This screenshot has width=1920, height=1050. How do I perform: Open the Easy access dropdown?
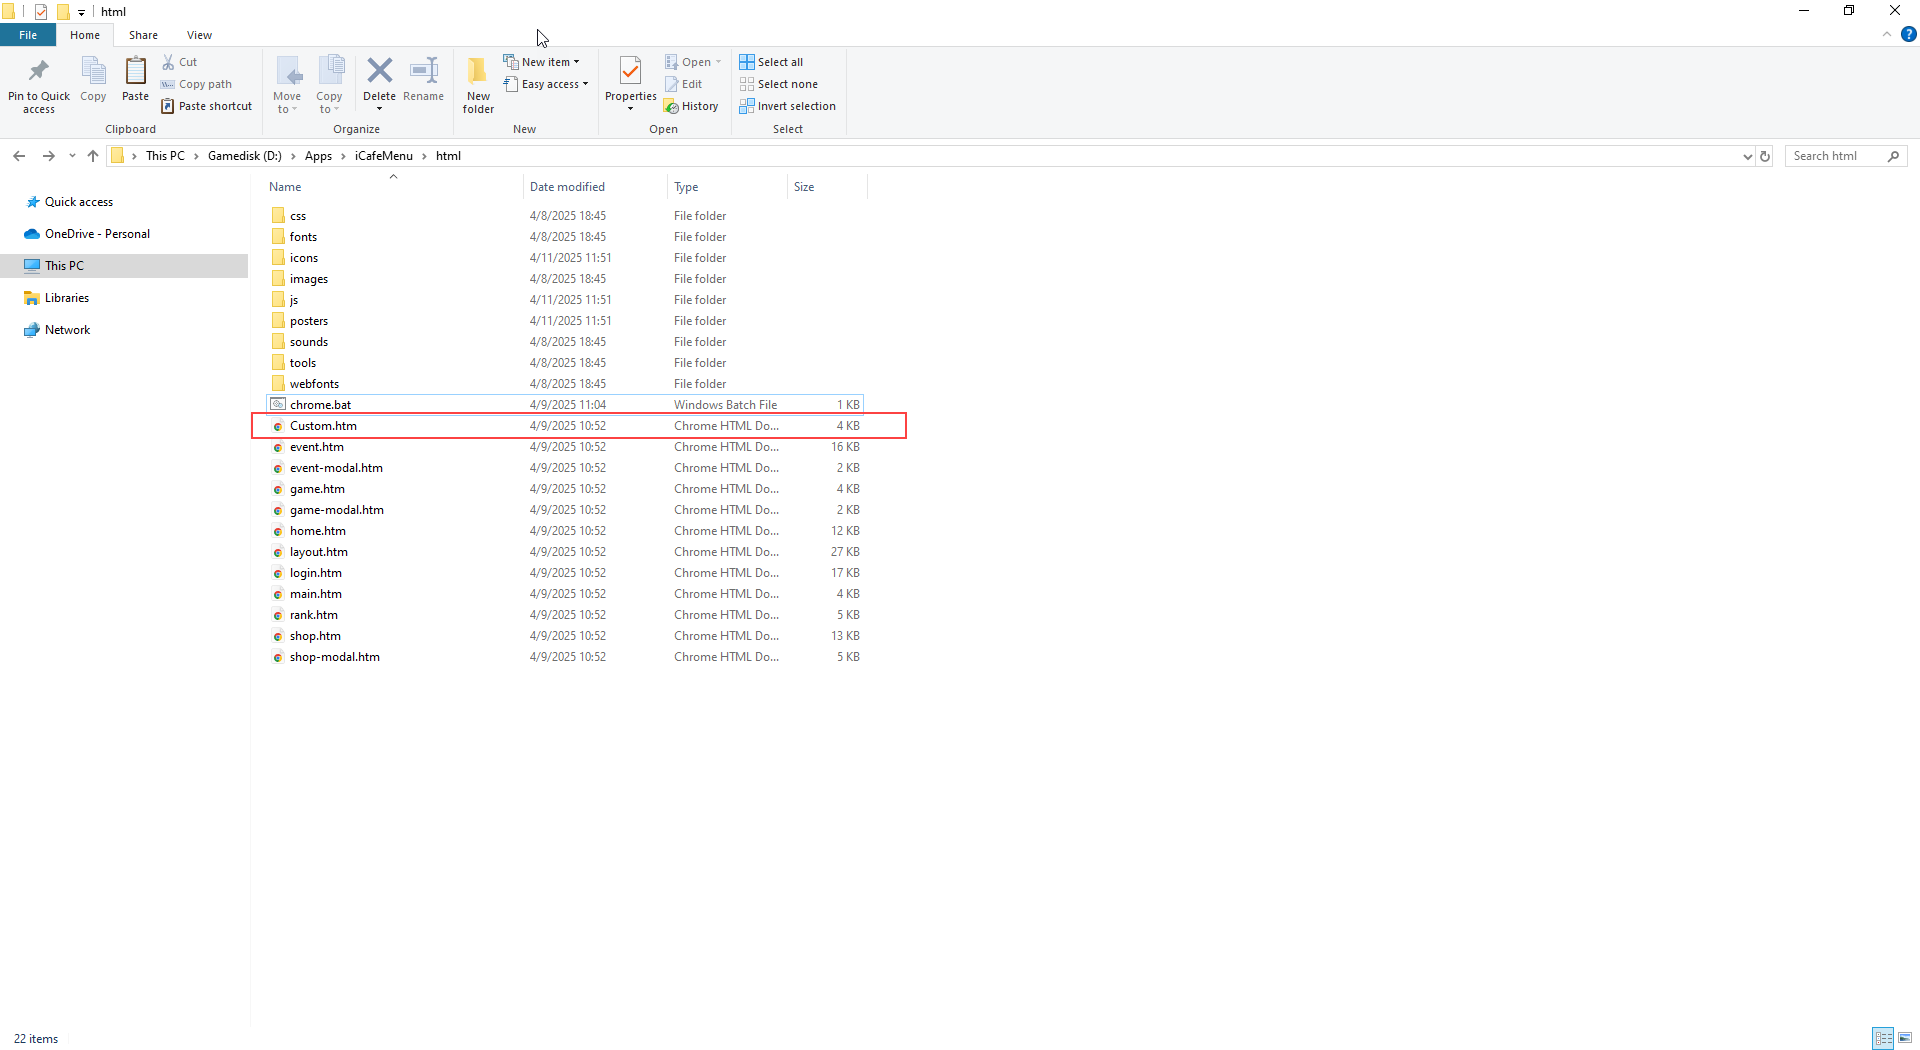coord(546,84)
